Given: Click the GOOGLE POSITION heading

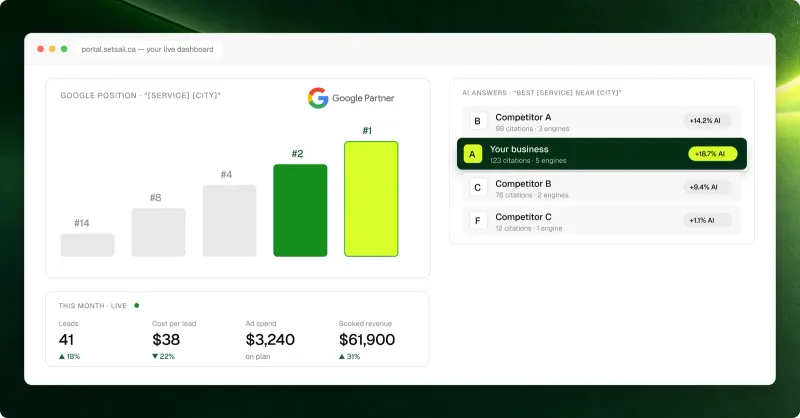Looking at the screenshot, I should 140,95.
